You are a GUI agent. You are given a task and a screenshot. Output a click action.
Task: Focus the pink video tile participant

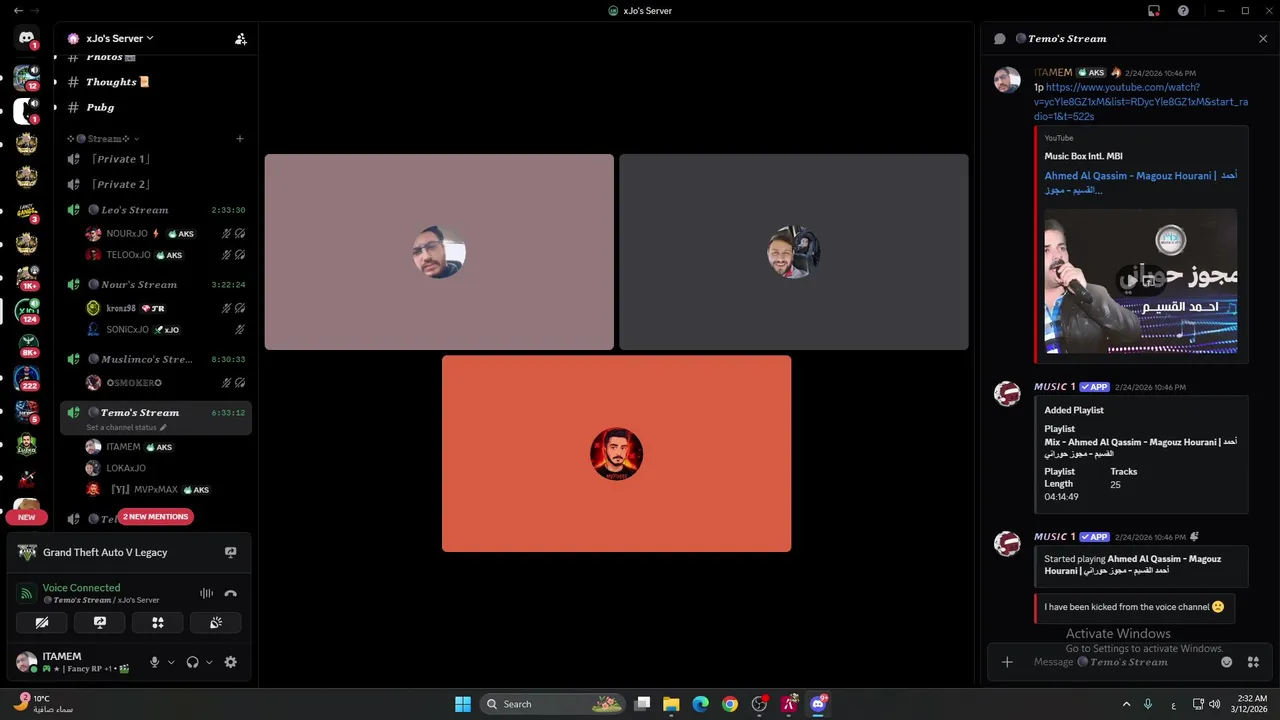[x=439, y=252]
